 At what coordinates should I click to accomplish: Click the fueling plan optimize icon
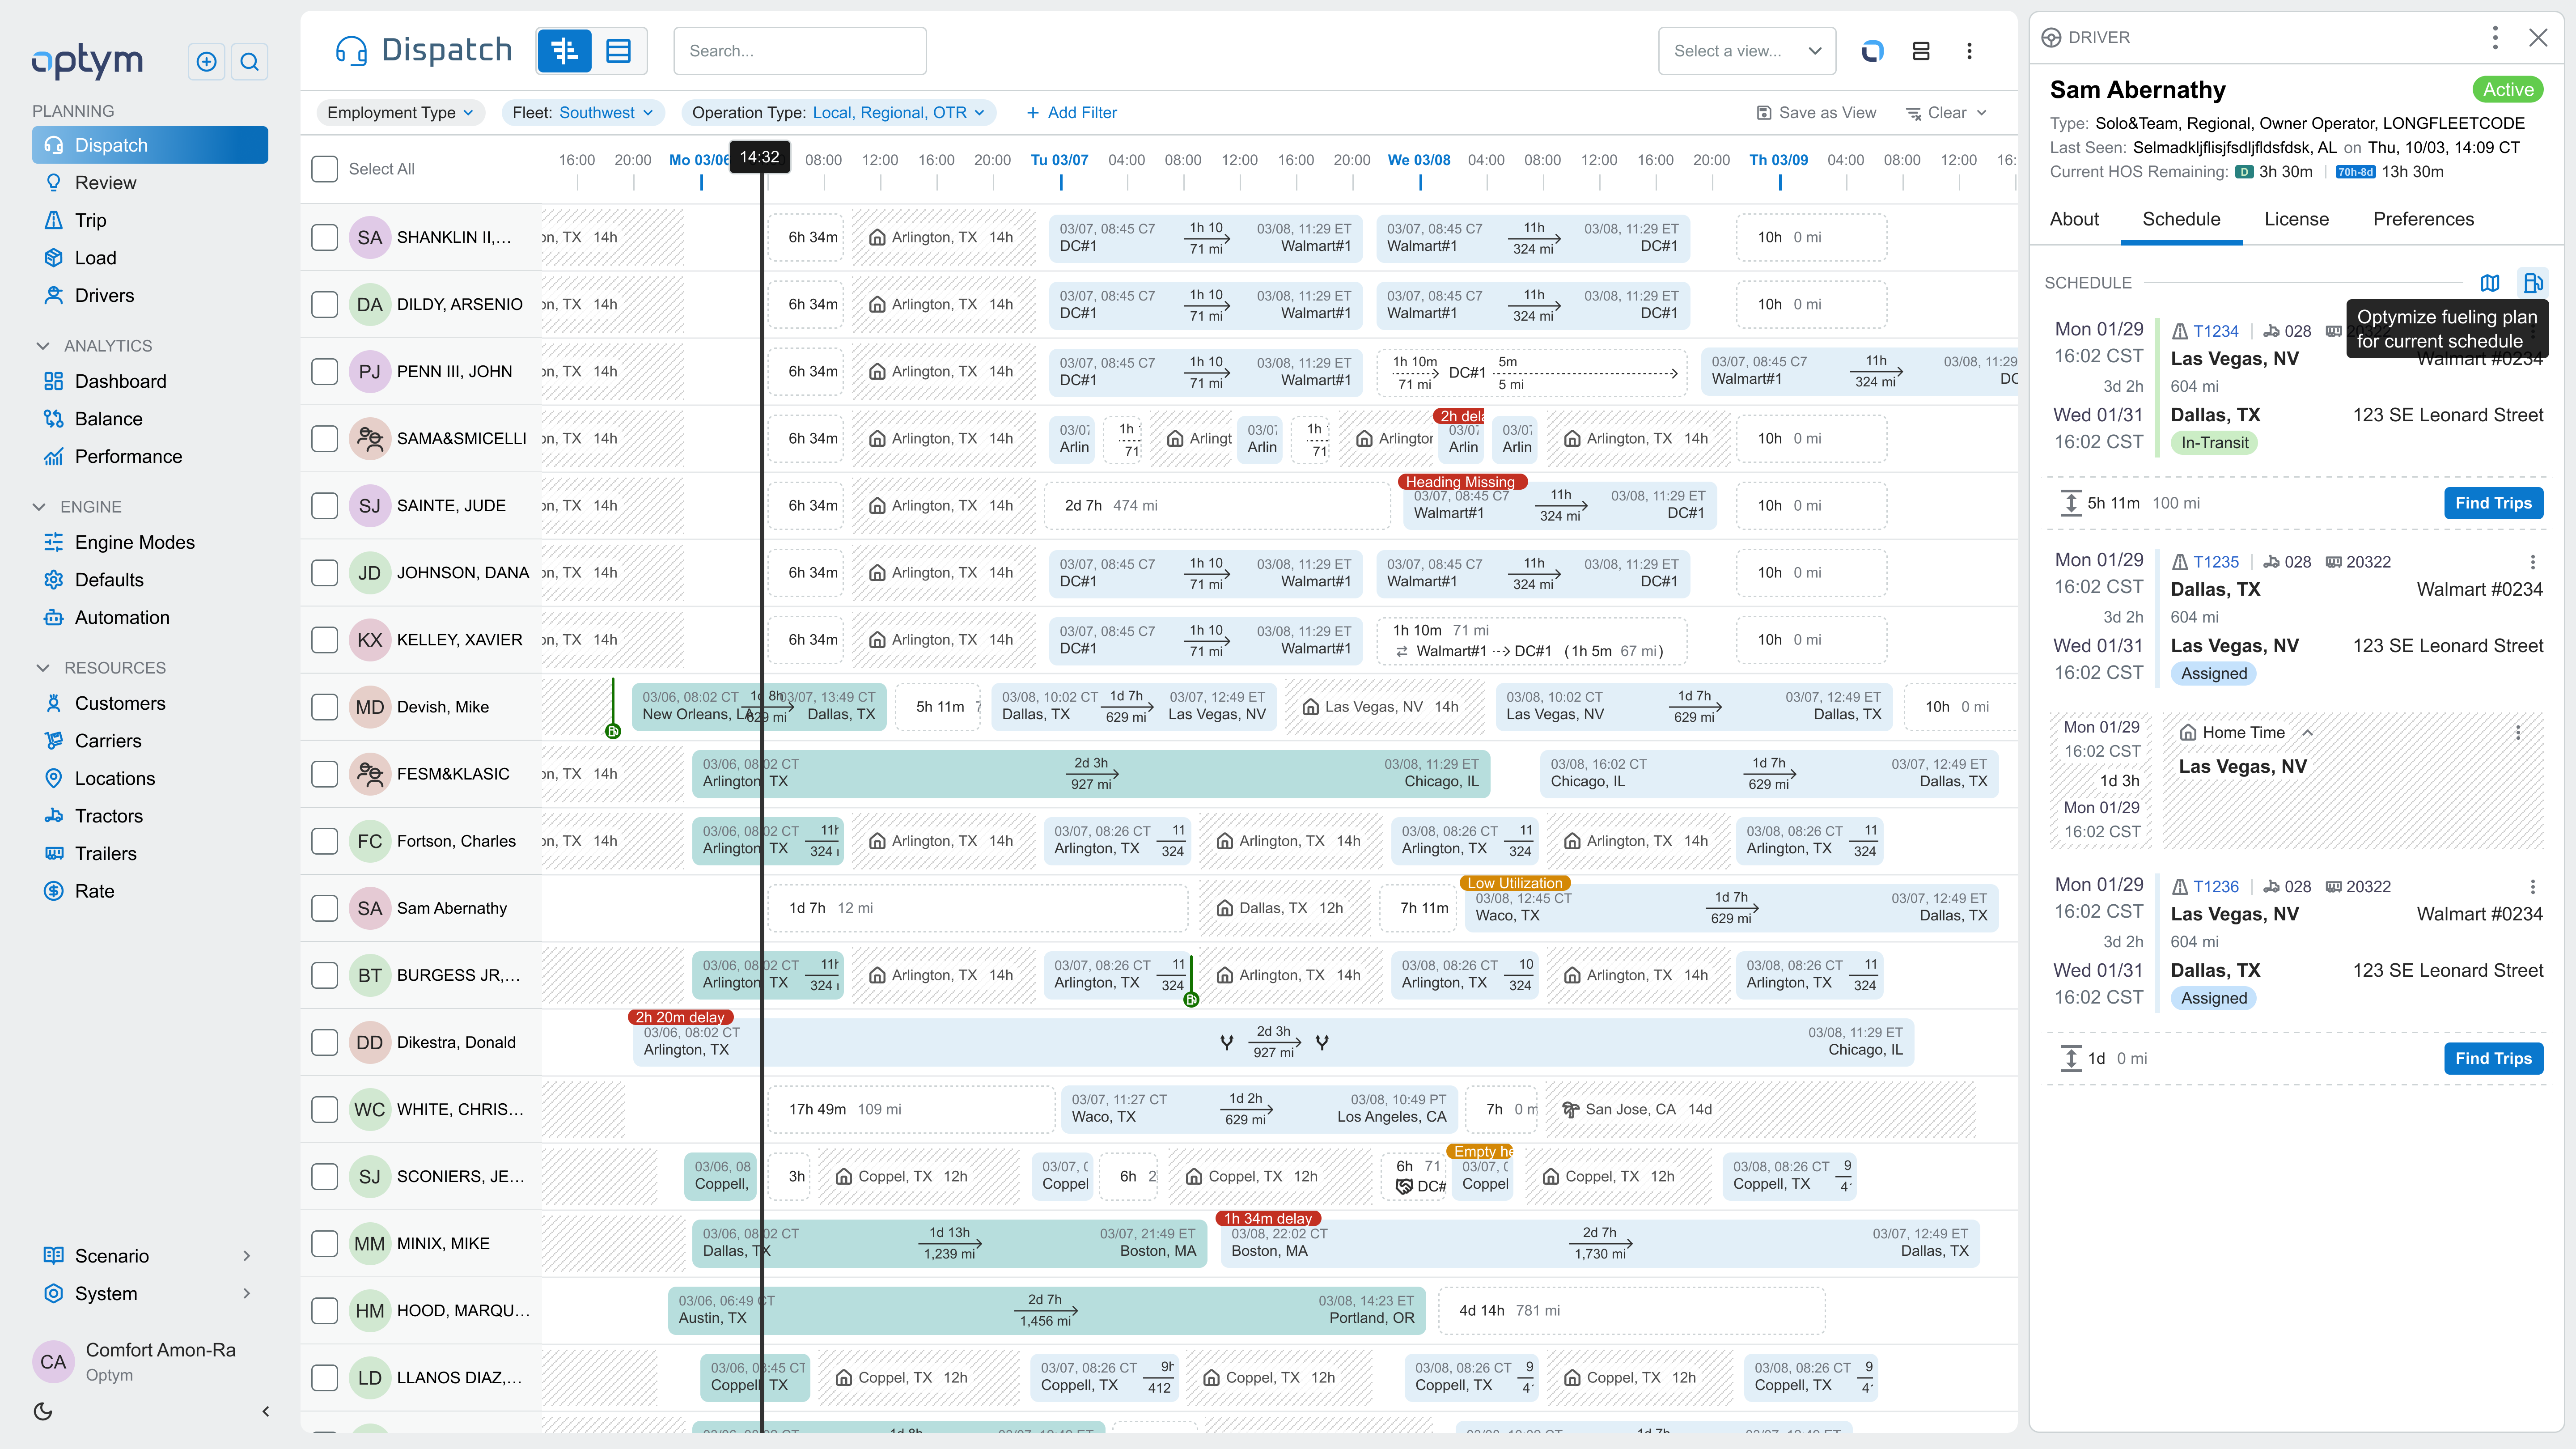point(2532,283)
